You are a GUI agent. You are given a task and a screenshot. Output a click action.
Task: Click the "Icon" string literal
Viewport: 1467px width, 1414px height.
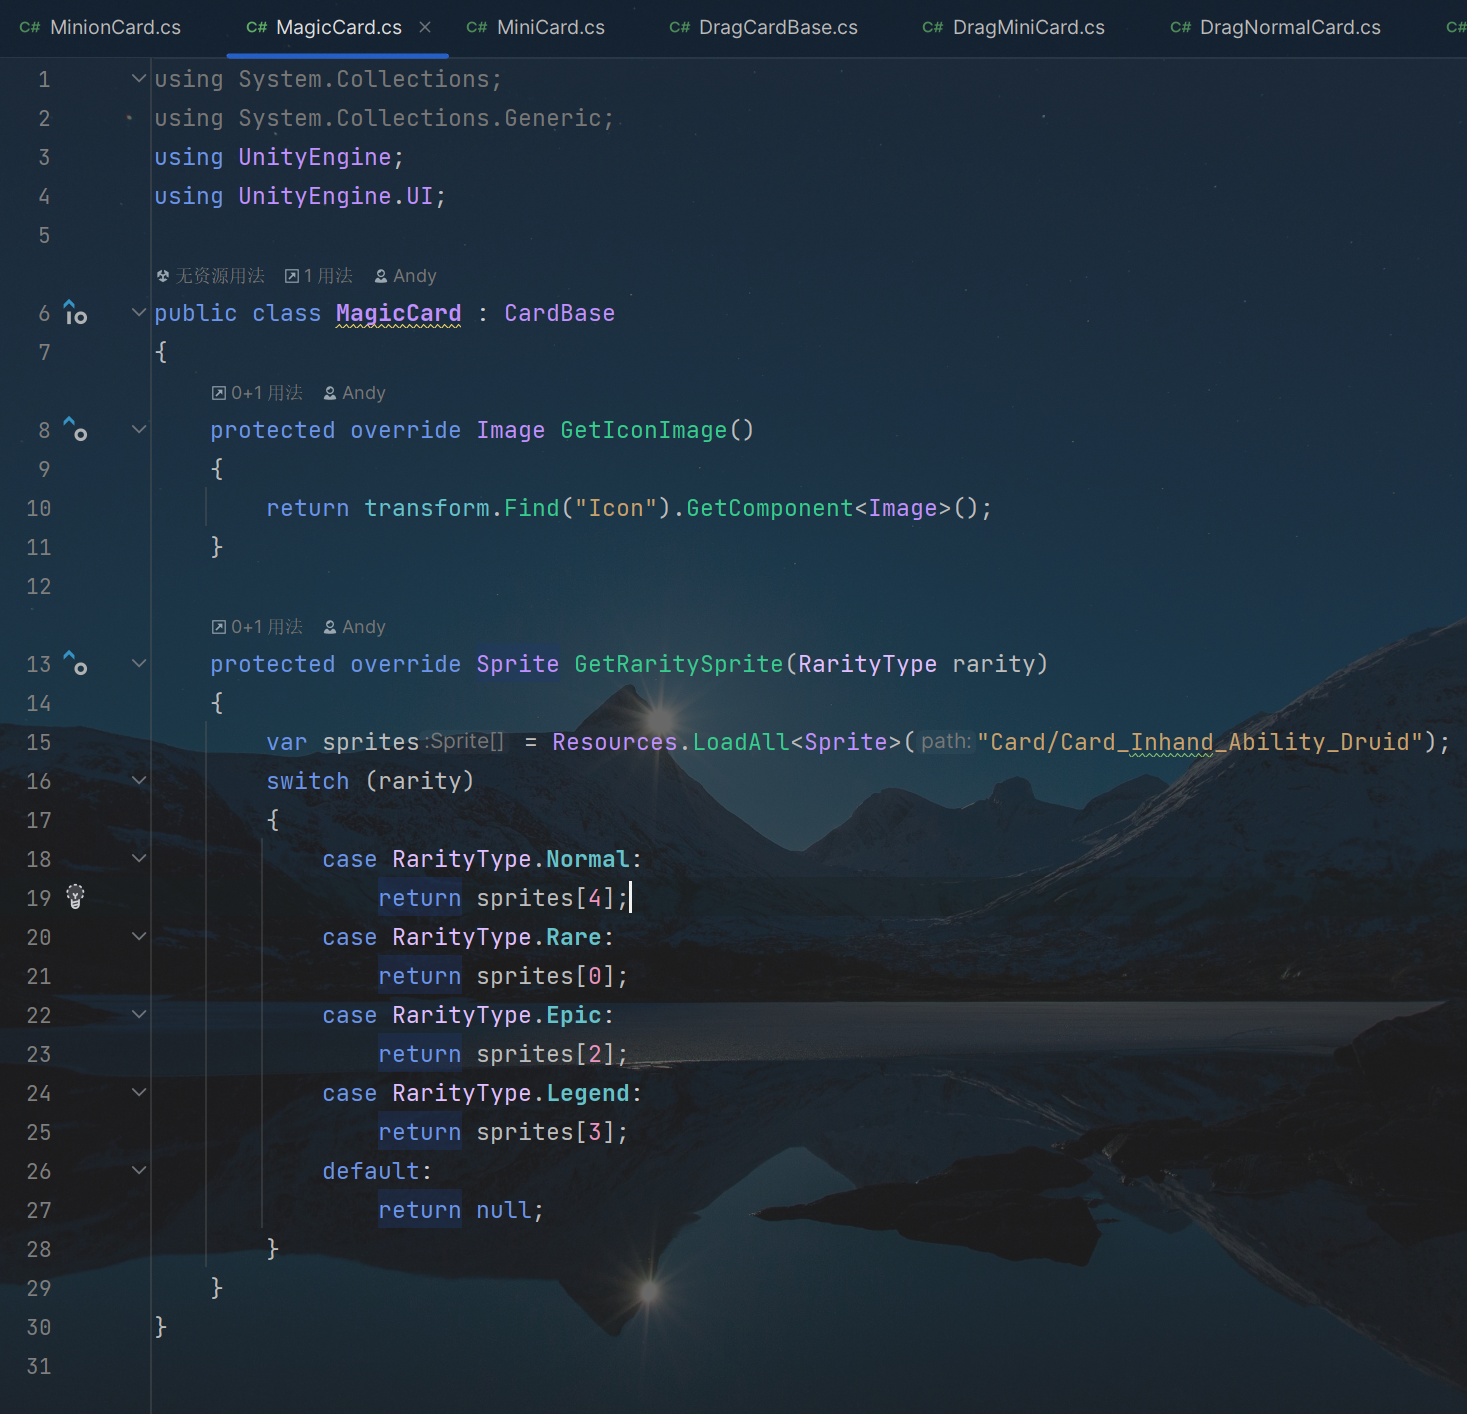click(616, 508)
